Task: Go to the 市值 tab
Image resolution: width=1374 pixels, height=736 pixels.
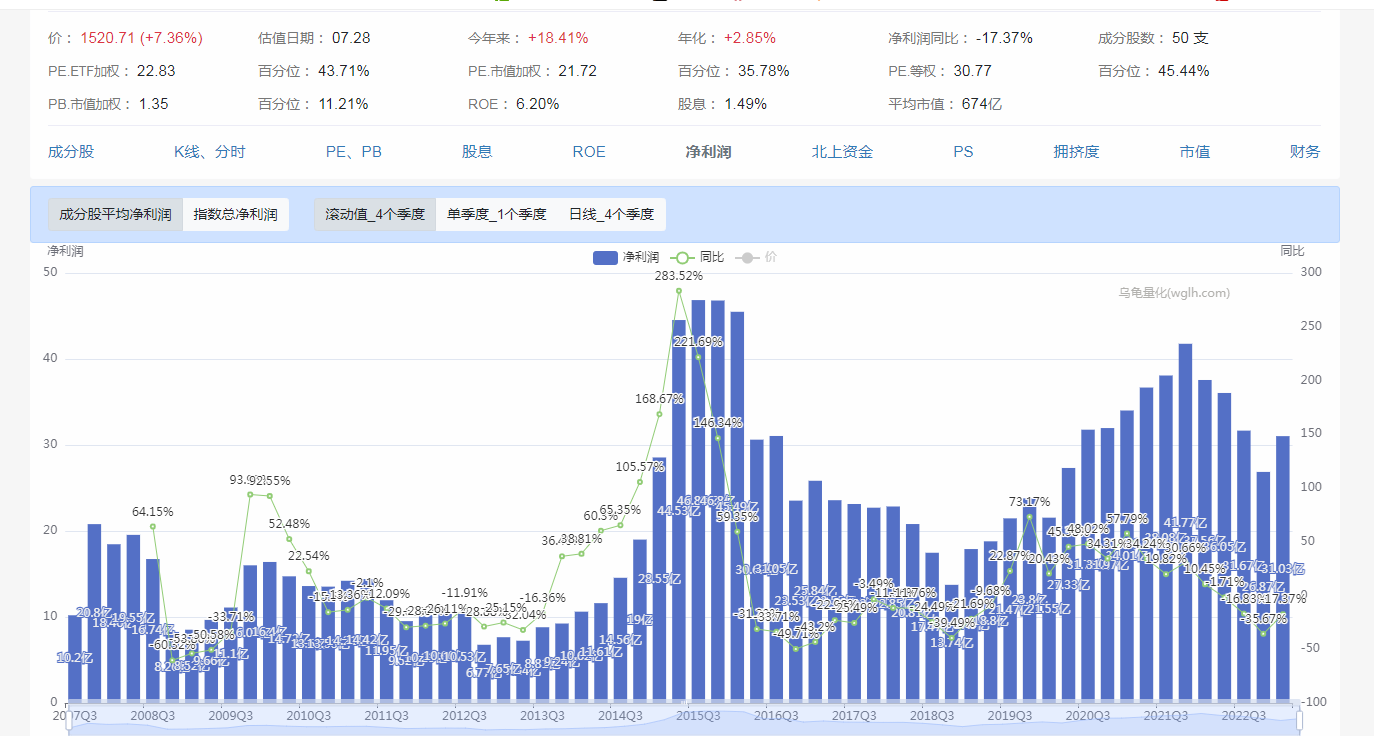Action: coord(1195,152)
